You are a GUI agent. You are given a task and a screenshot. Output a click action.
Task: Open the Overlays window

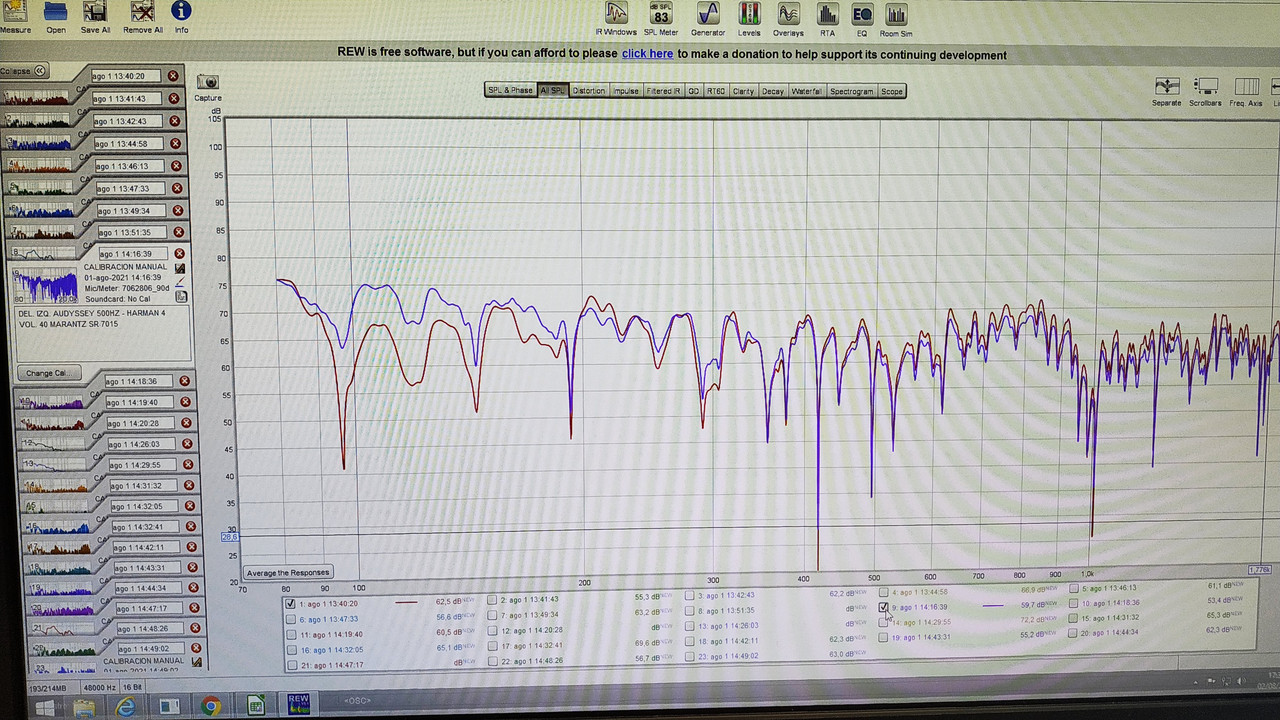(788, 14)
